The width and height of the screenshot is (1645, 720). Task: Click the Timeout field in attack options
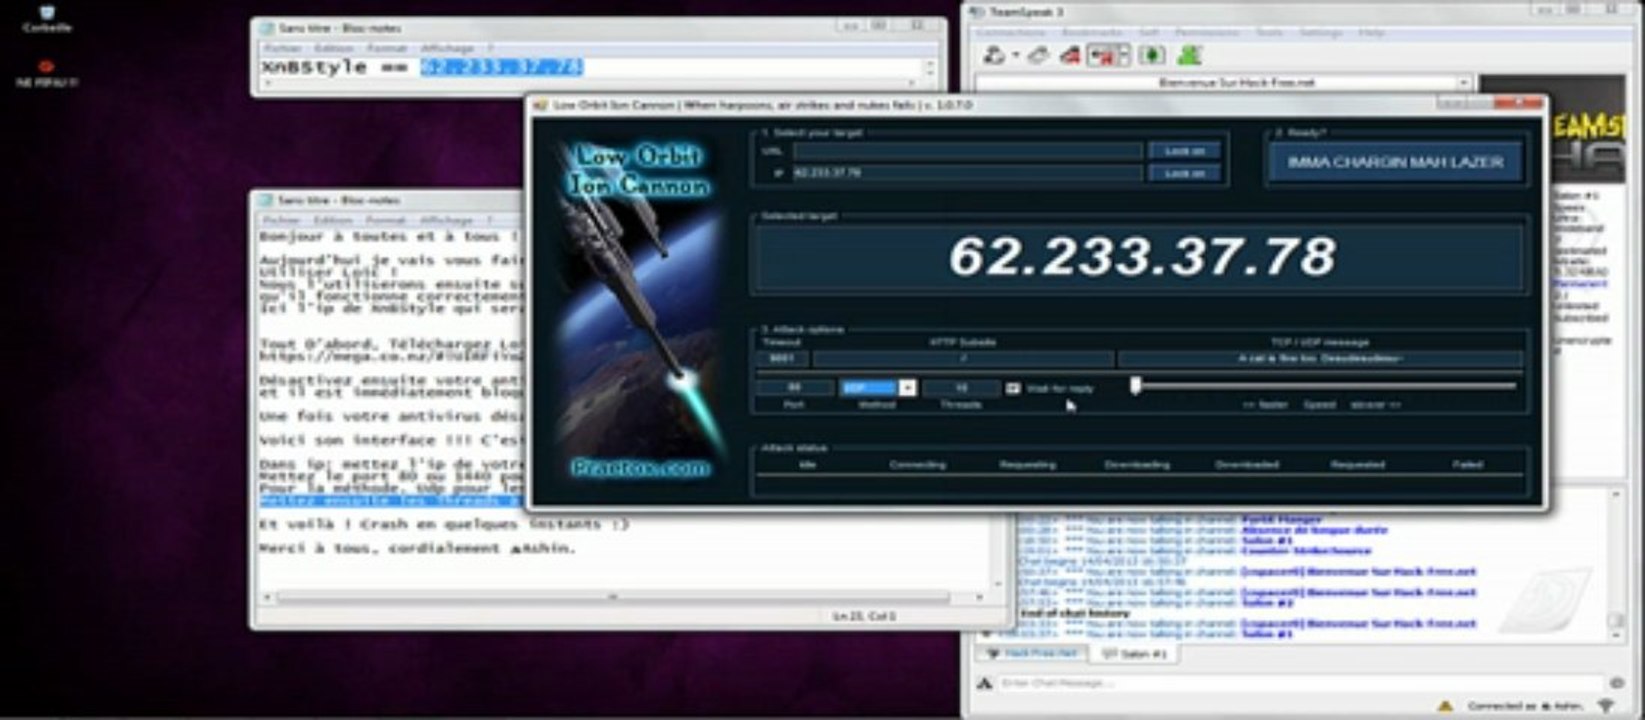point(782,358)
